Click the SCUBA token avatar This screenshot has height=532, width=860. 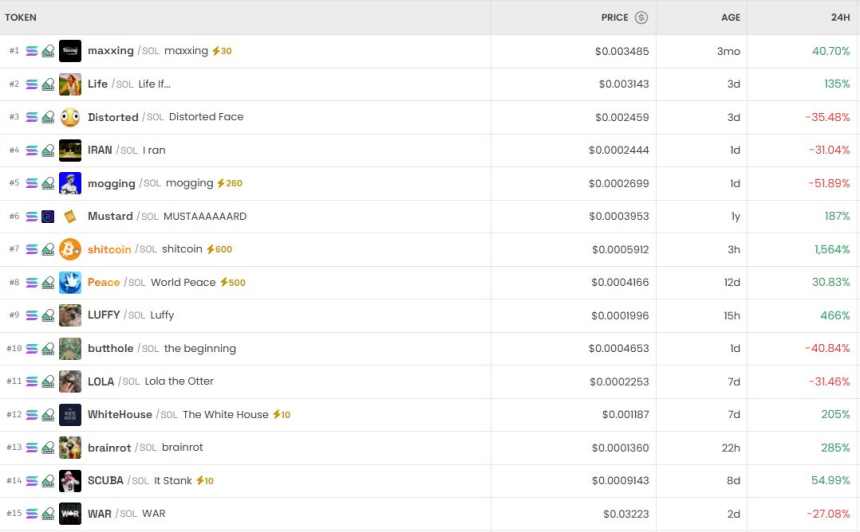tap(70, 481)
